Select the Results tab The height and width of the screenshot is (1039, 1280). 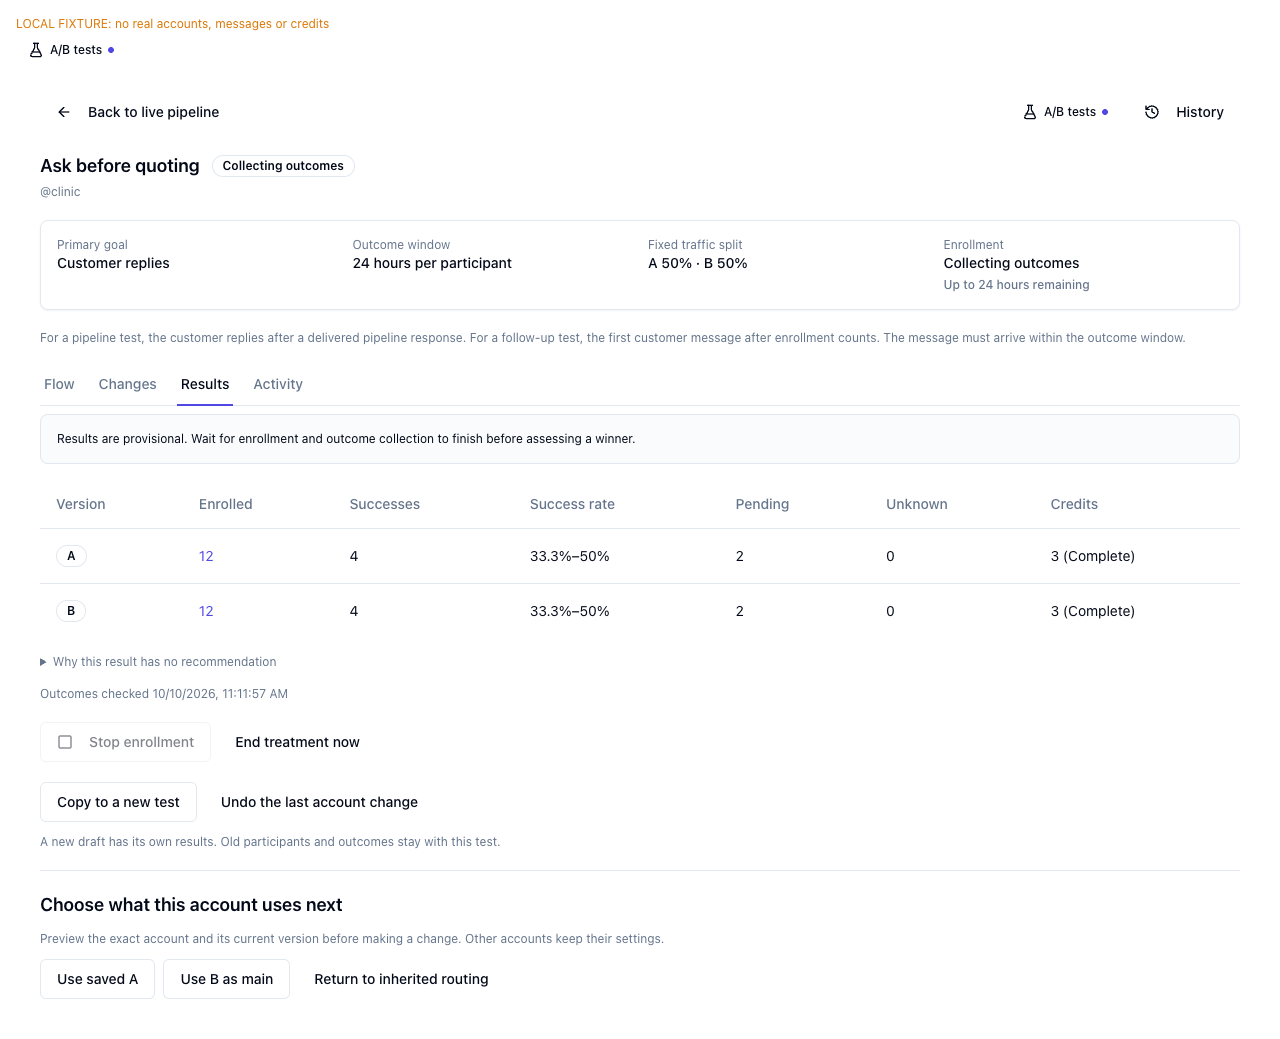[205, 384]
